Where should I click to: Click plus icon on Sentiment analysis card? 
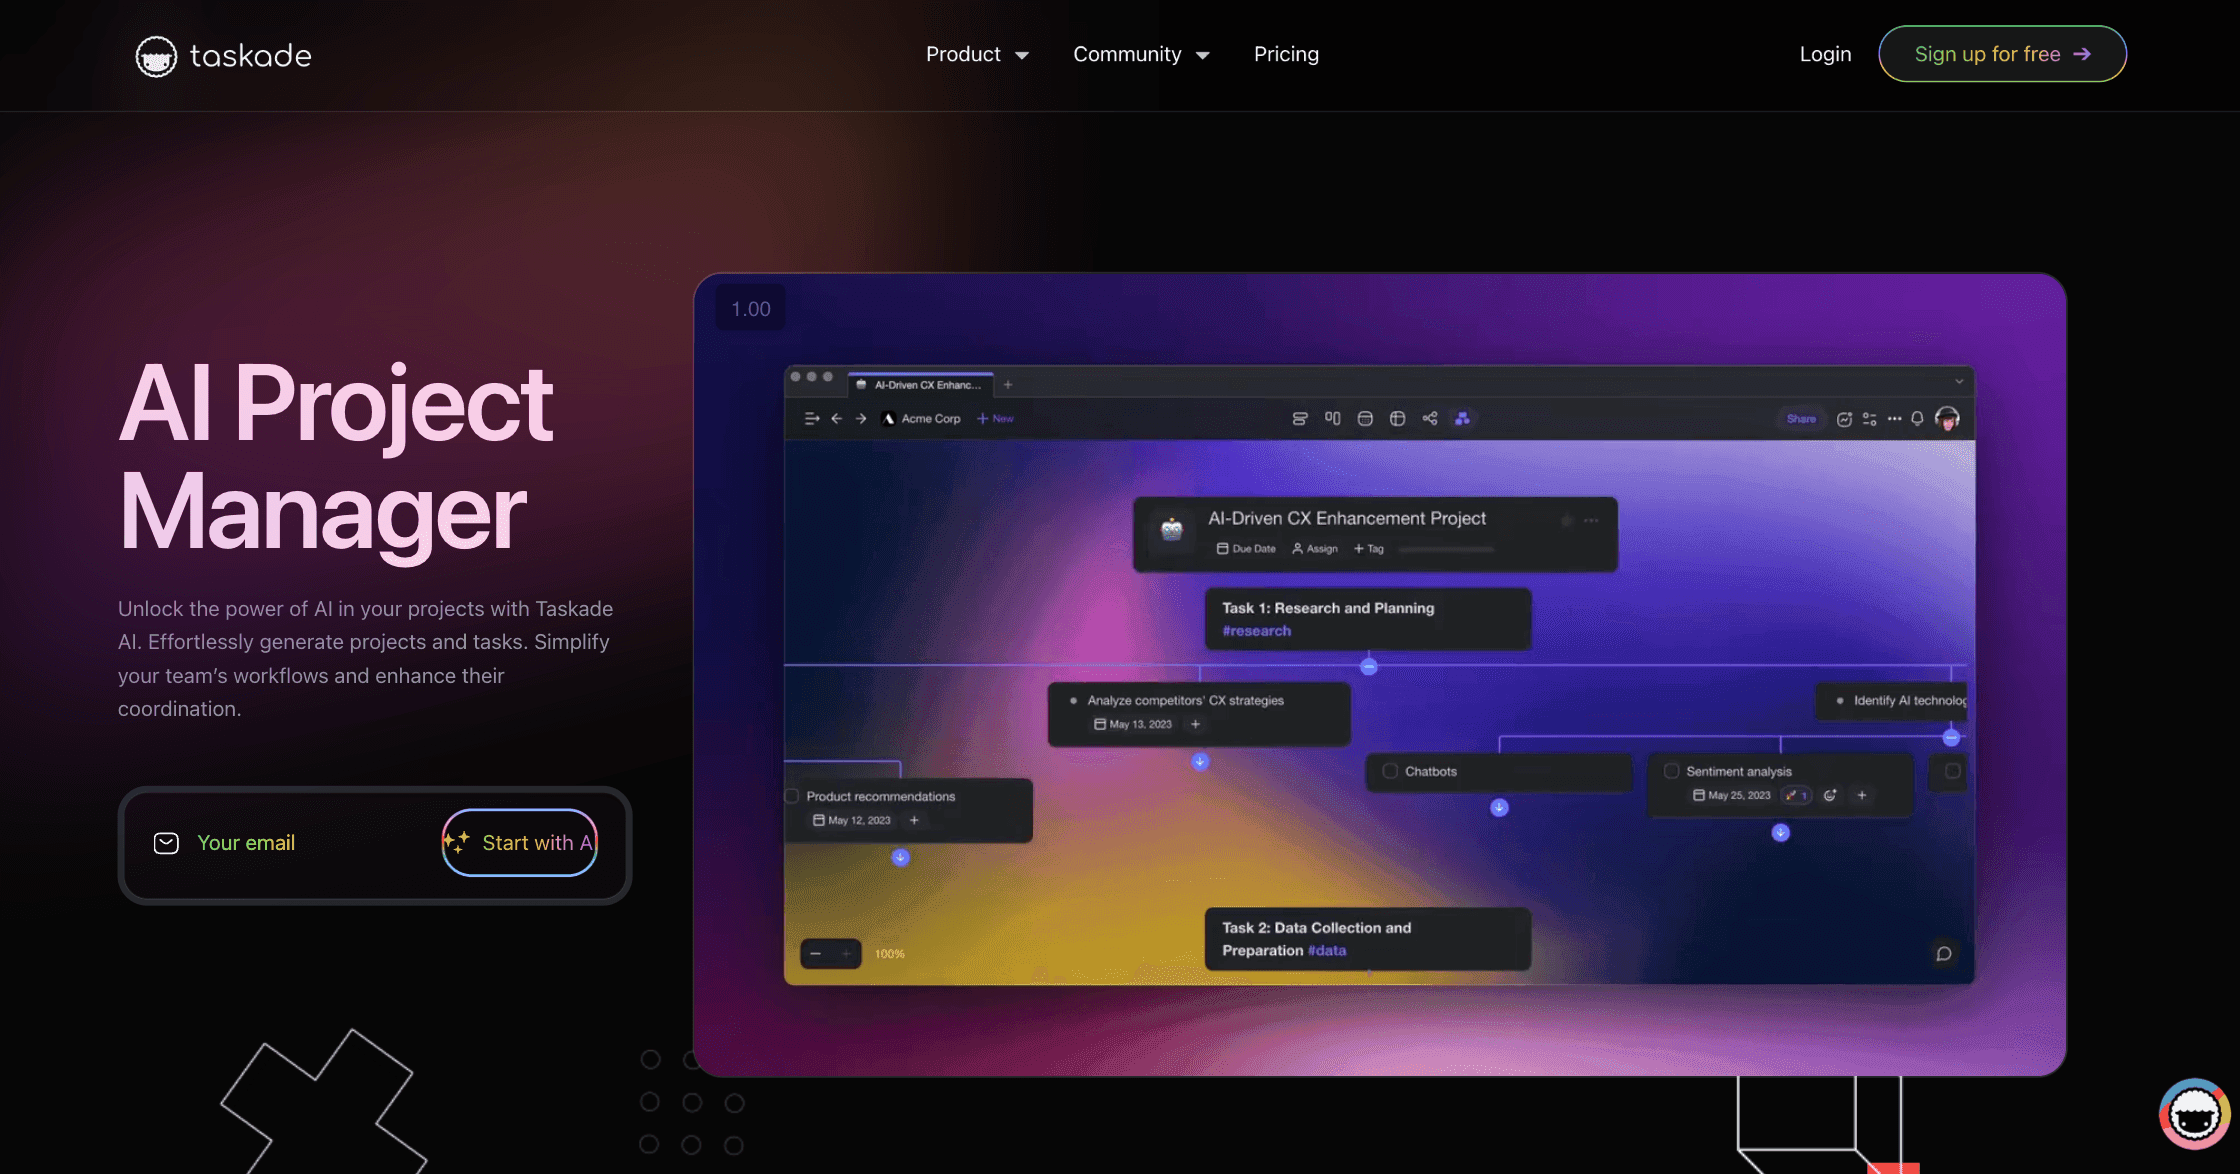coord(1862,796)
